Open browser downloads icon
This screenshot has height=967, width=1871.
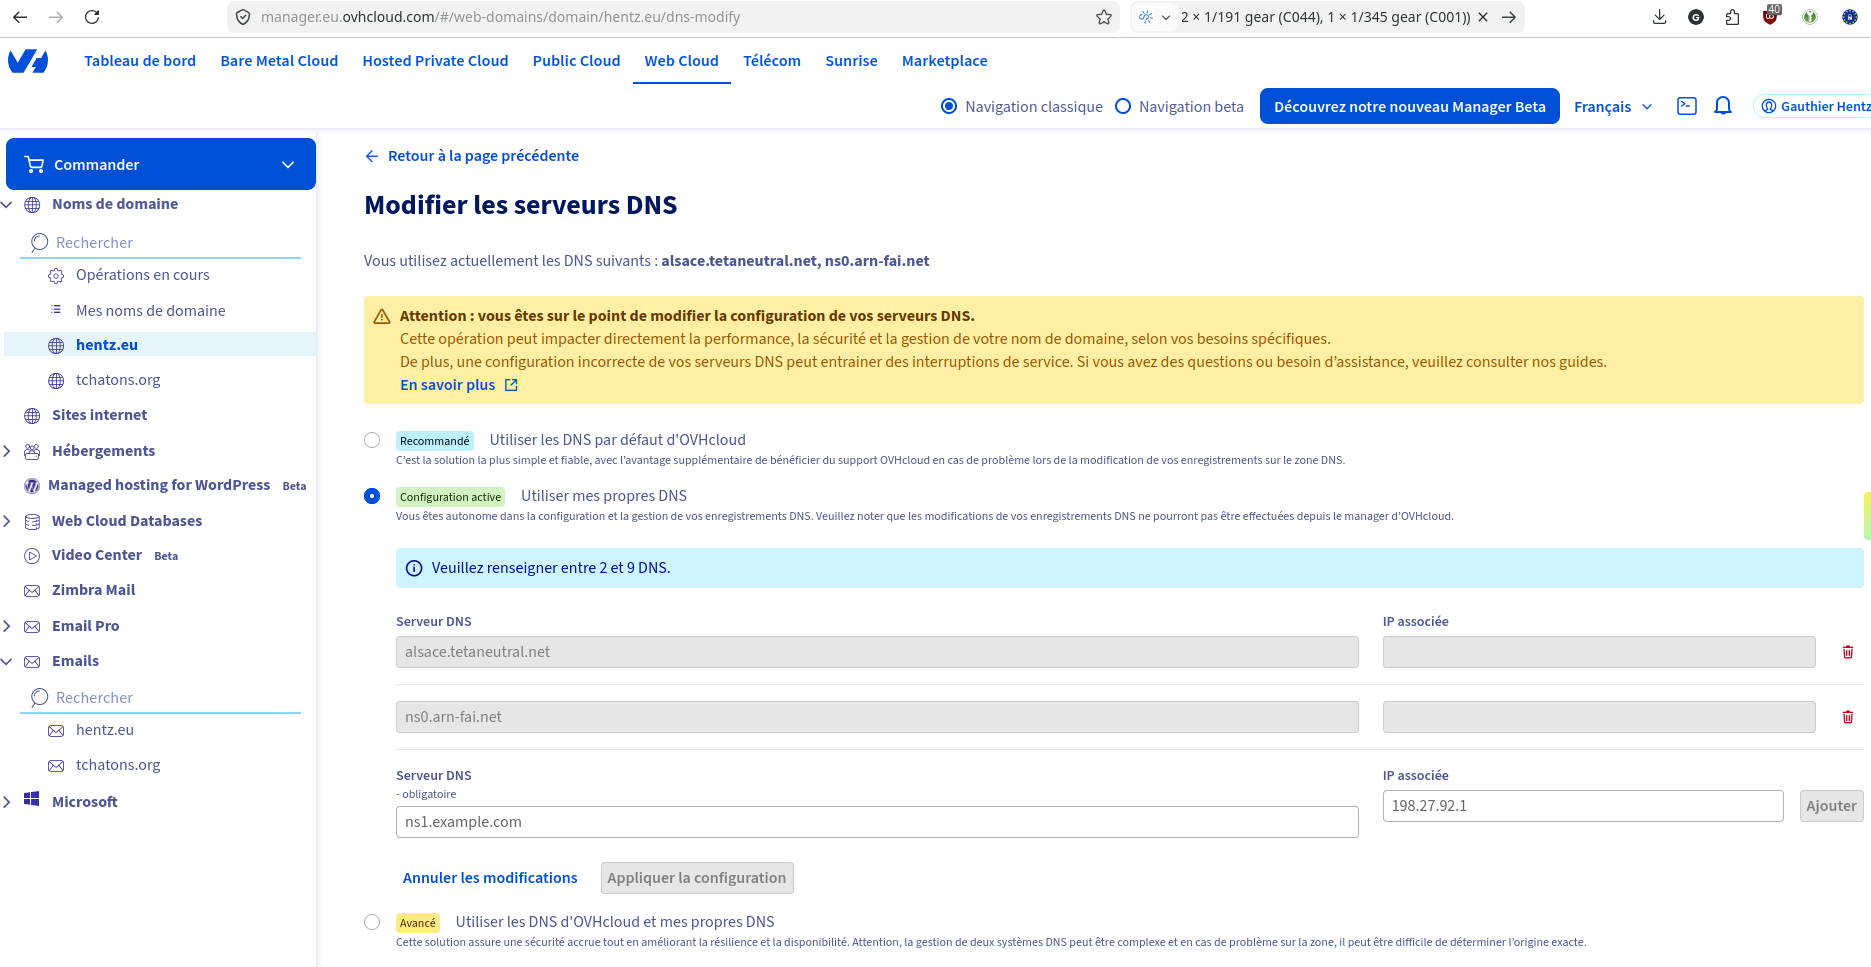[1660, 17]
